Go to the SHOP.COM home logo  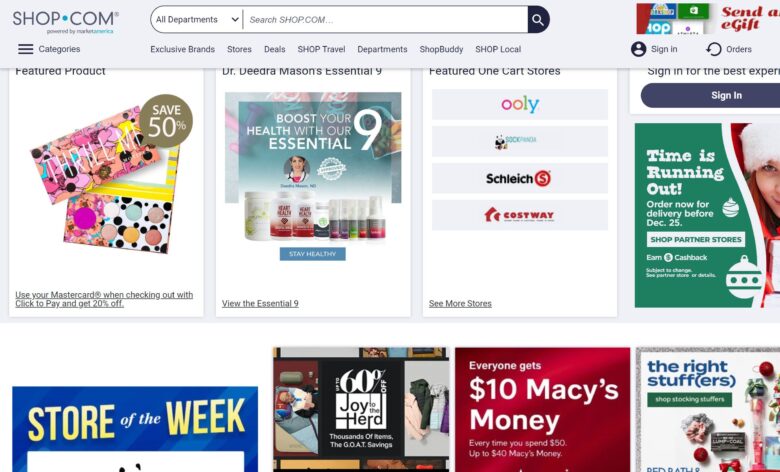[66, 21]
